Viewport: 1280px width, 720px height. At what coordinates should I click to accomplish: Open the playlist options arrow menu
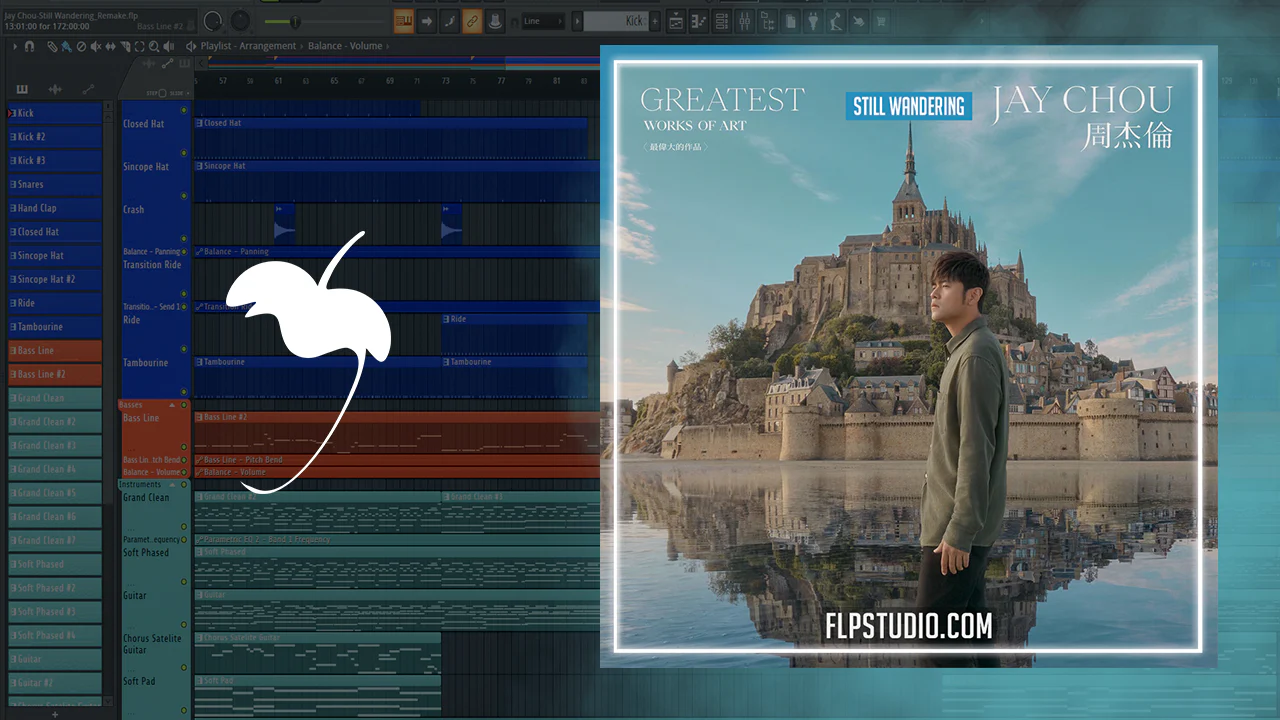(15, 46)
